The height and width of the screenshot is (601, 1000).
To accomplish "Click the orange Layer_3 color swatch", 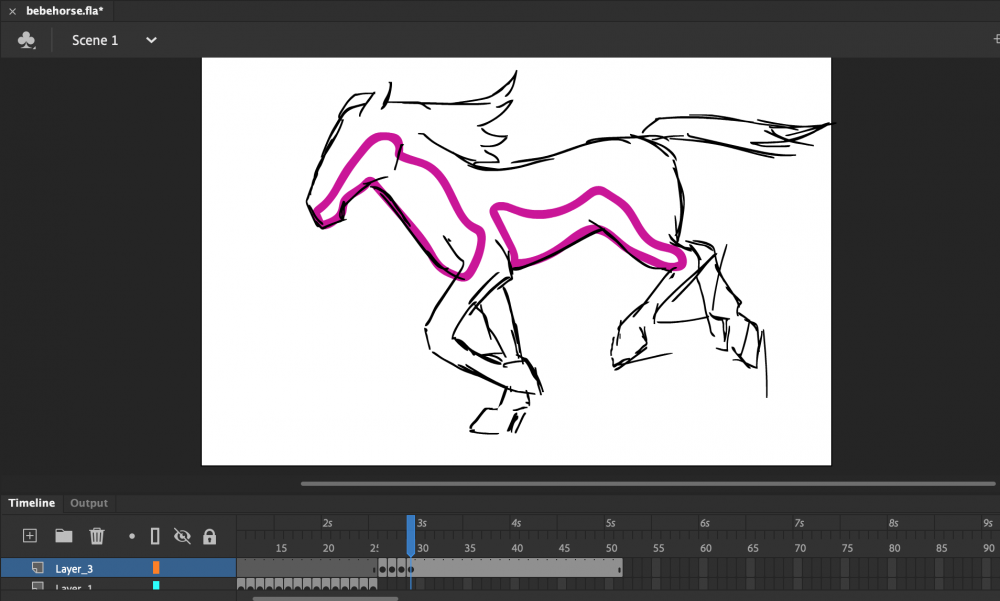I will pos(156,568).
